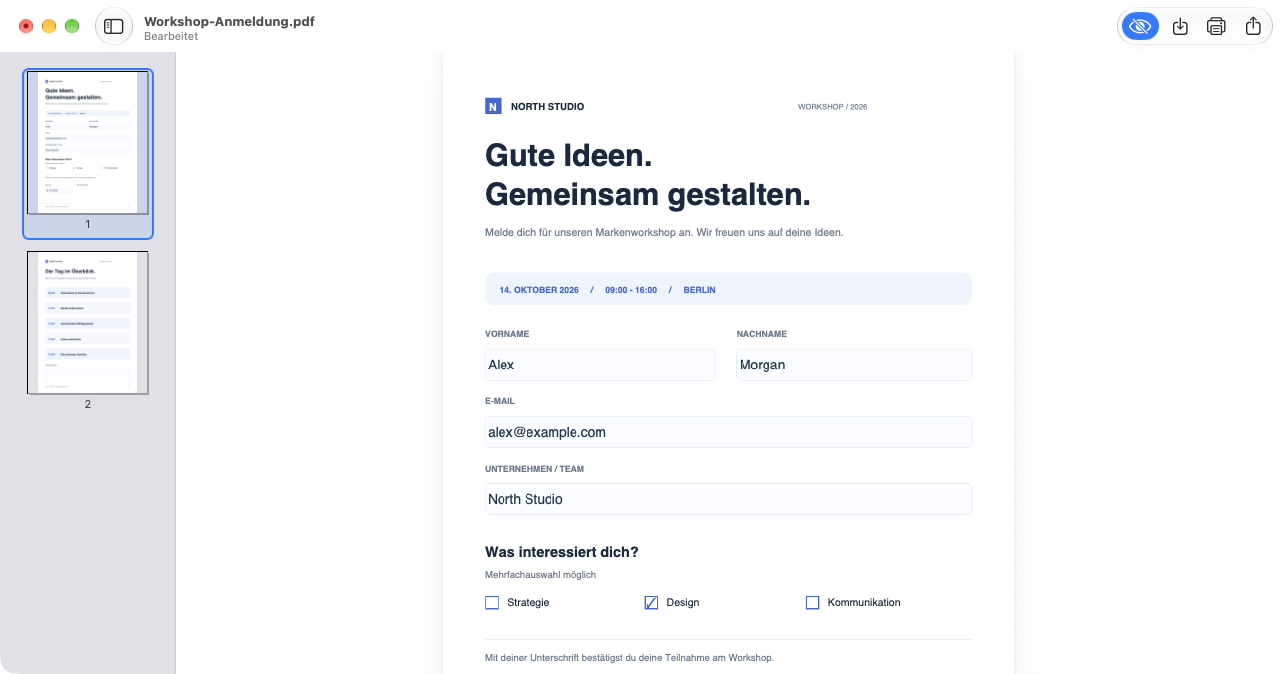Open the print icon

click(x=1216, y=27)
